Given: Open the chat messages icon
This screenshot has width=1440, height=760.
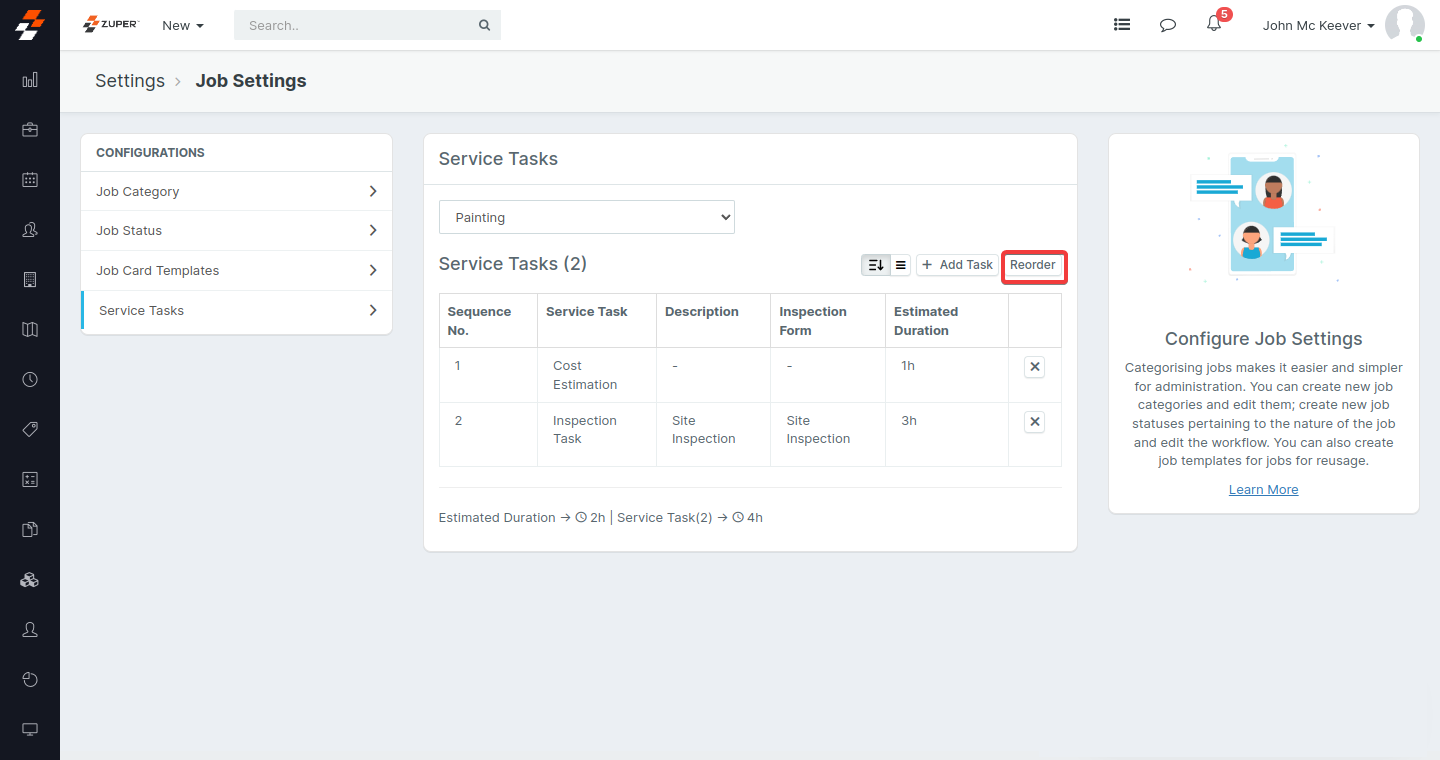Looking at the screenshot, I should (1167, 25).
